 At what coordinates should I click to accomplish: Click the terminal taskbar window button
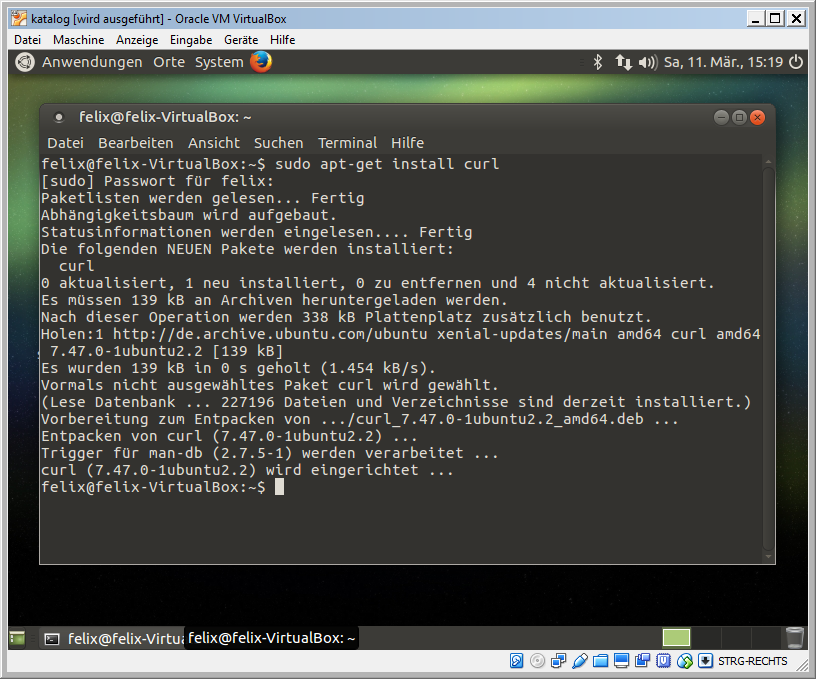coord(112,638)
